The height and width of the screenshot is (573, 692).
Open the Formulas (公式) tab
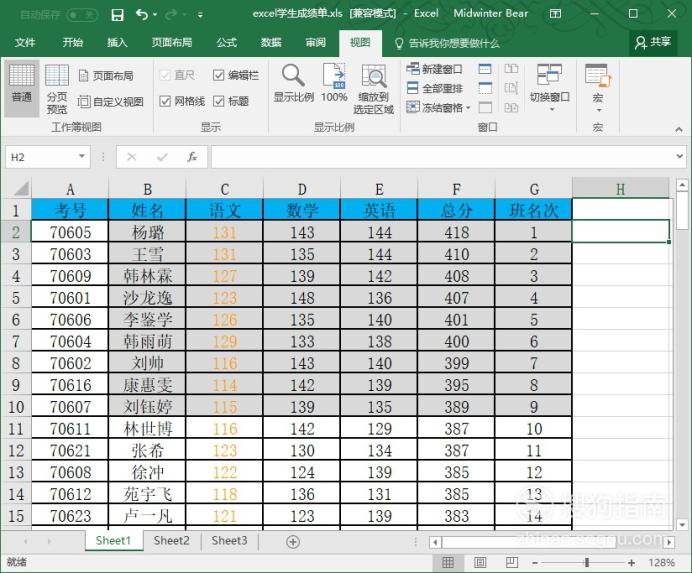pyautogui.click(x=226, y=43)
